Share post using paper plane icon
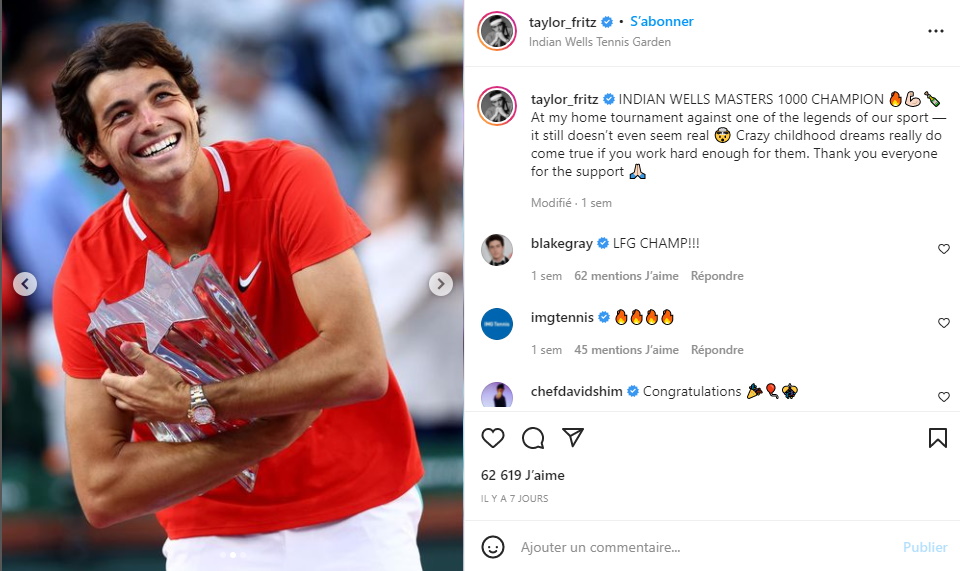960x571 pixels. pyautogui.click(x=572, y=437)
